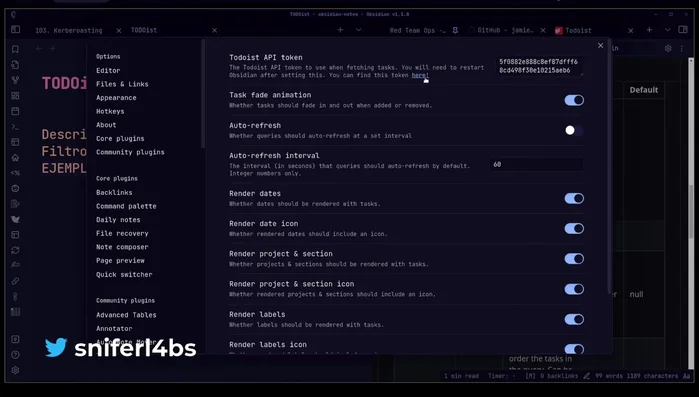Switch to the 103. Kerberoasting tab
The height and width of the screenshot is (397, 699).
(x=69, y=30)
